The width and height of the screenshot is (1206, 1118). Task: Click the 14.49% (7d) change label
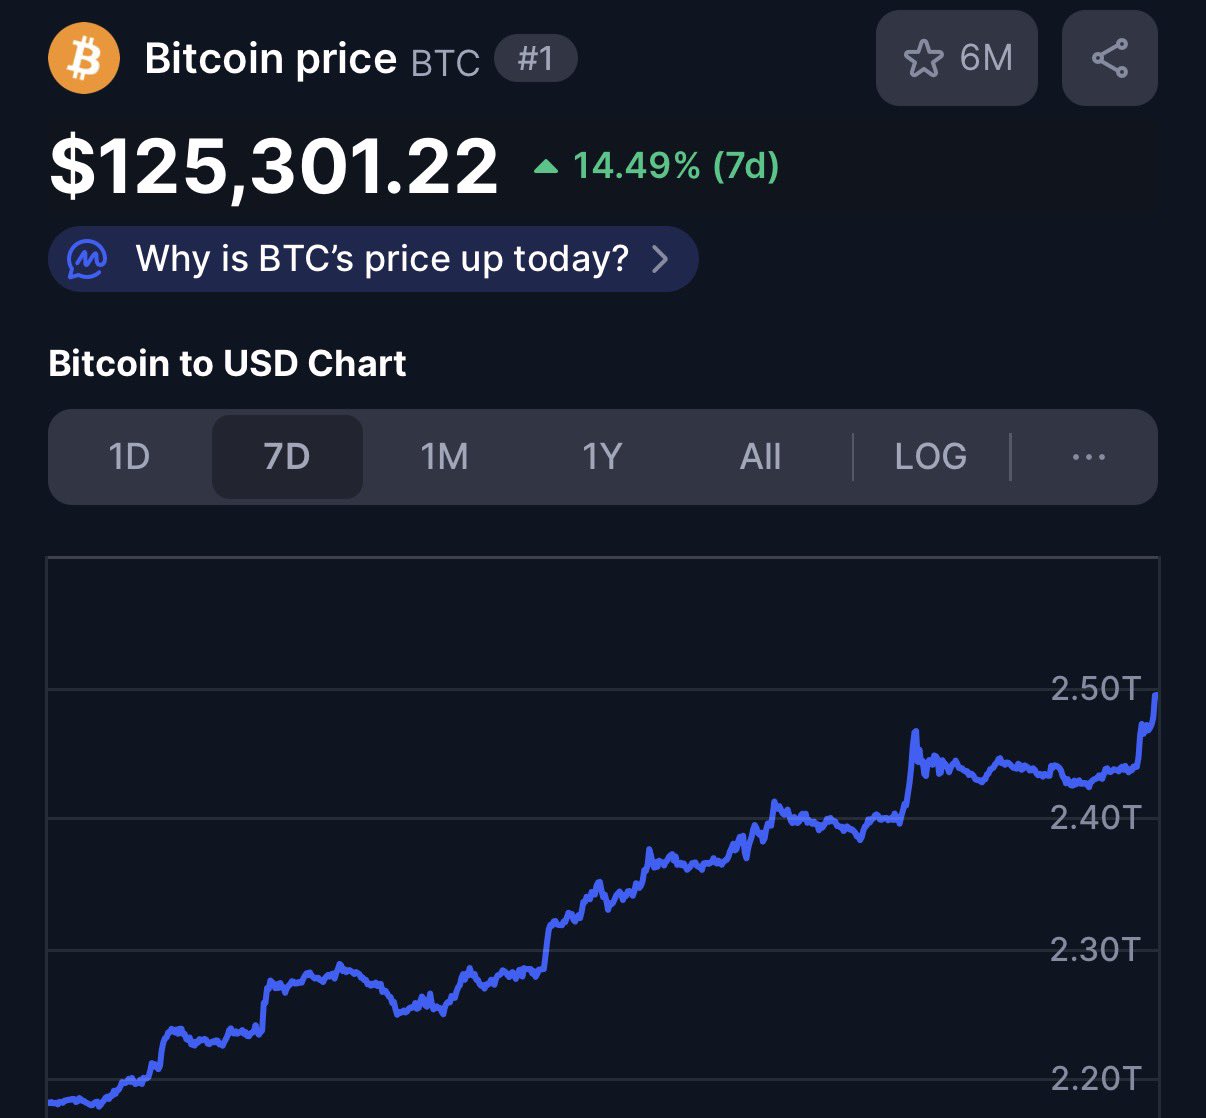tap(675, 166)
